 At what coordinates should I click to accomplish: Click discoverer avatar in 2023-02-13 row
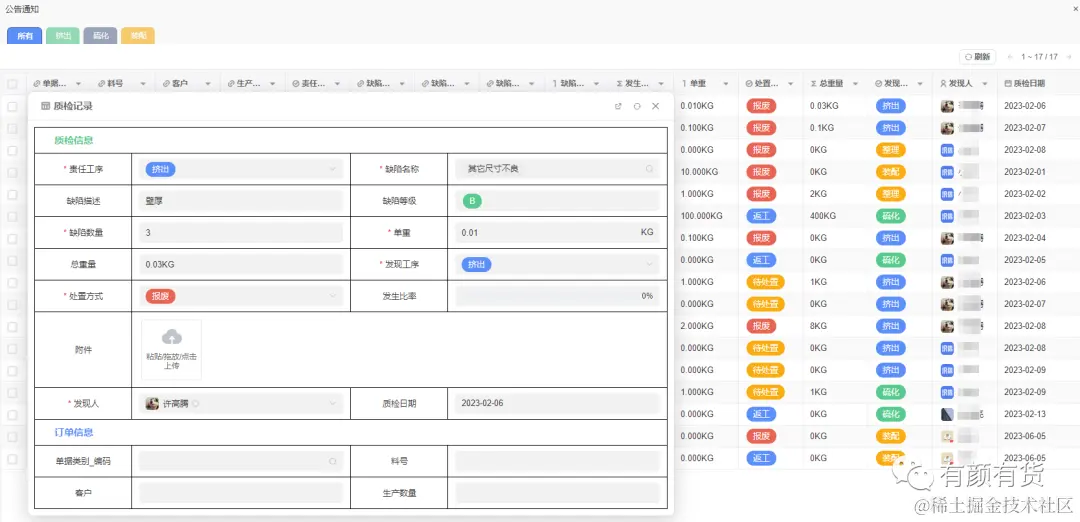[x=947, y=414]
